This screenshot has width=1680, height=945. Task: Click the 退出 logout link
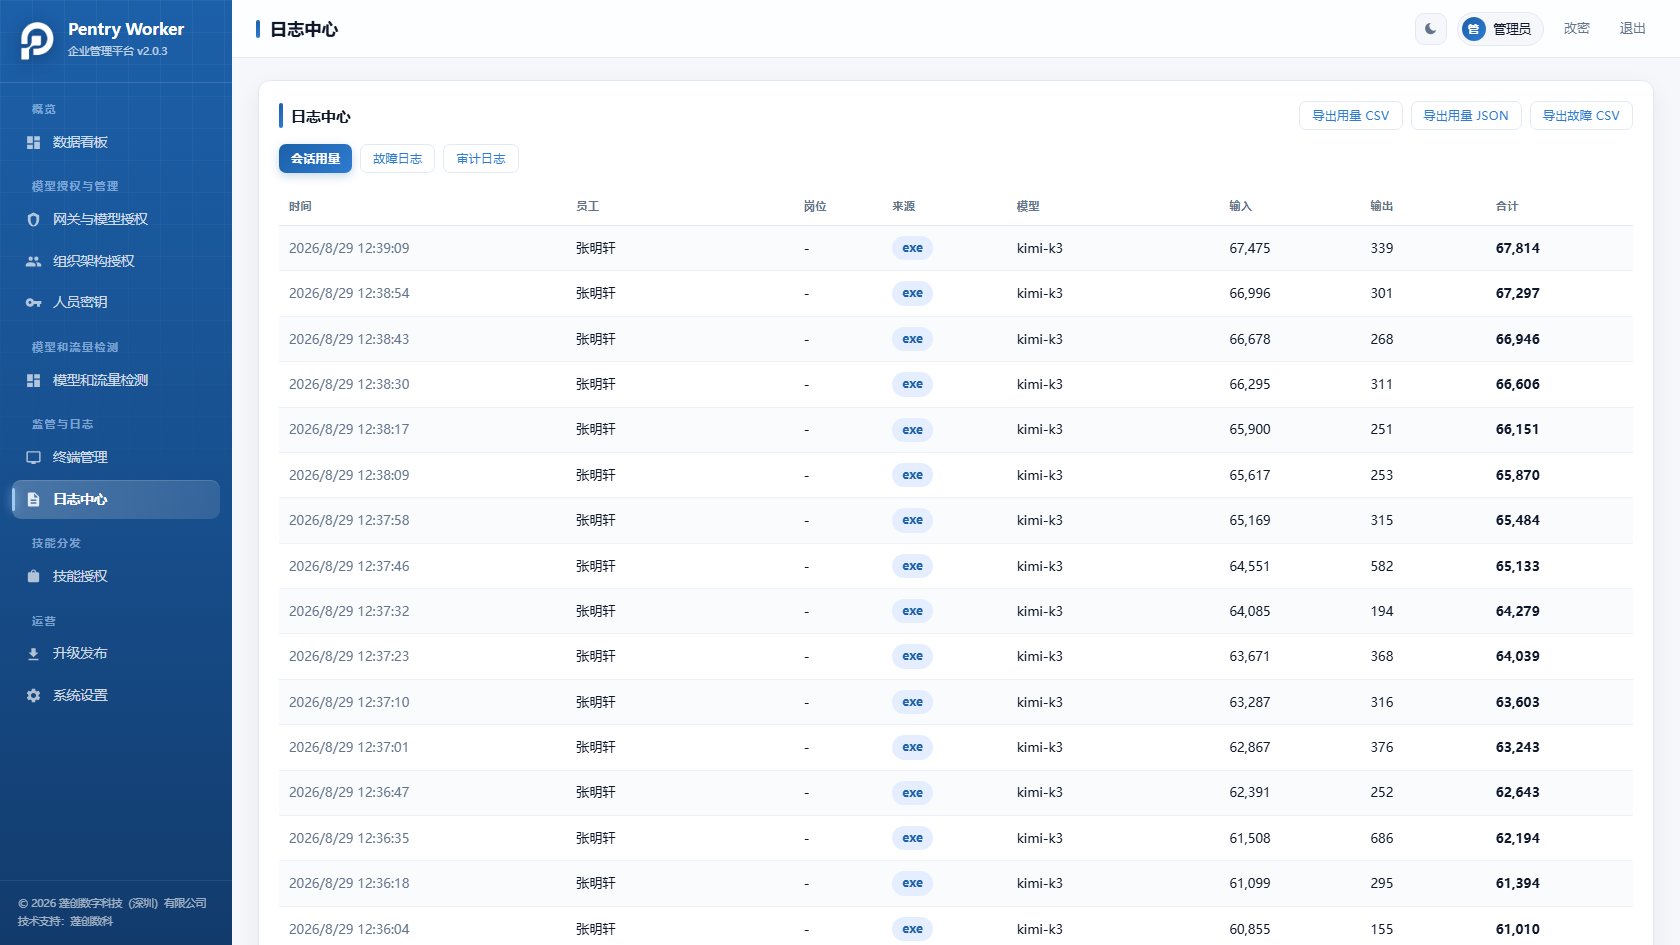[1633, 29]
